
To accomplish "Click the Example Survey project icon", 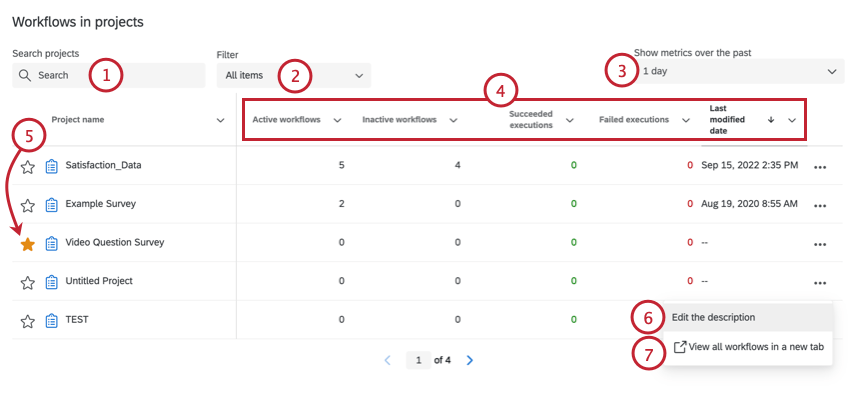I will 52,205.
